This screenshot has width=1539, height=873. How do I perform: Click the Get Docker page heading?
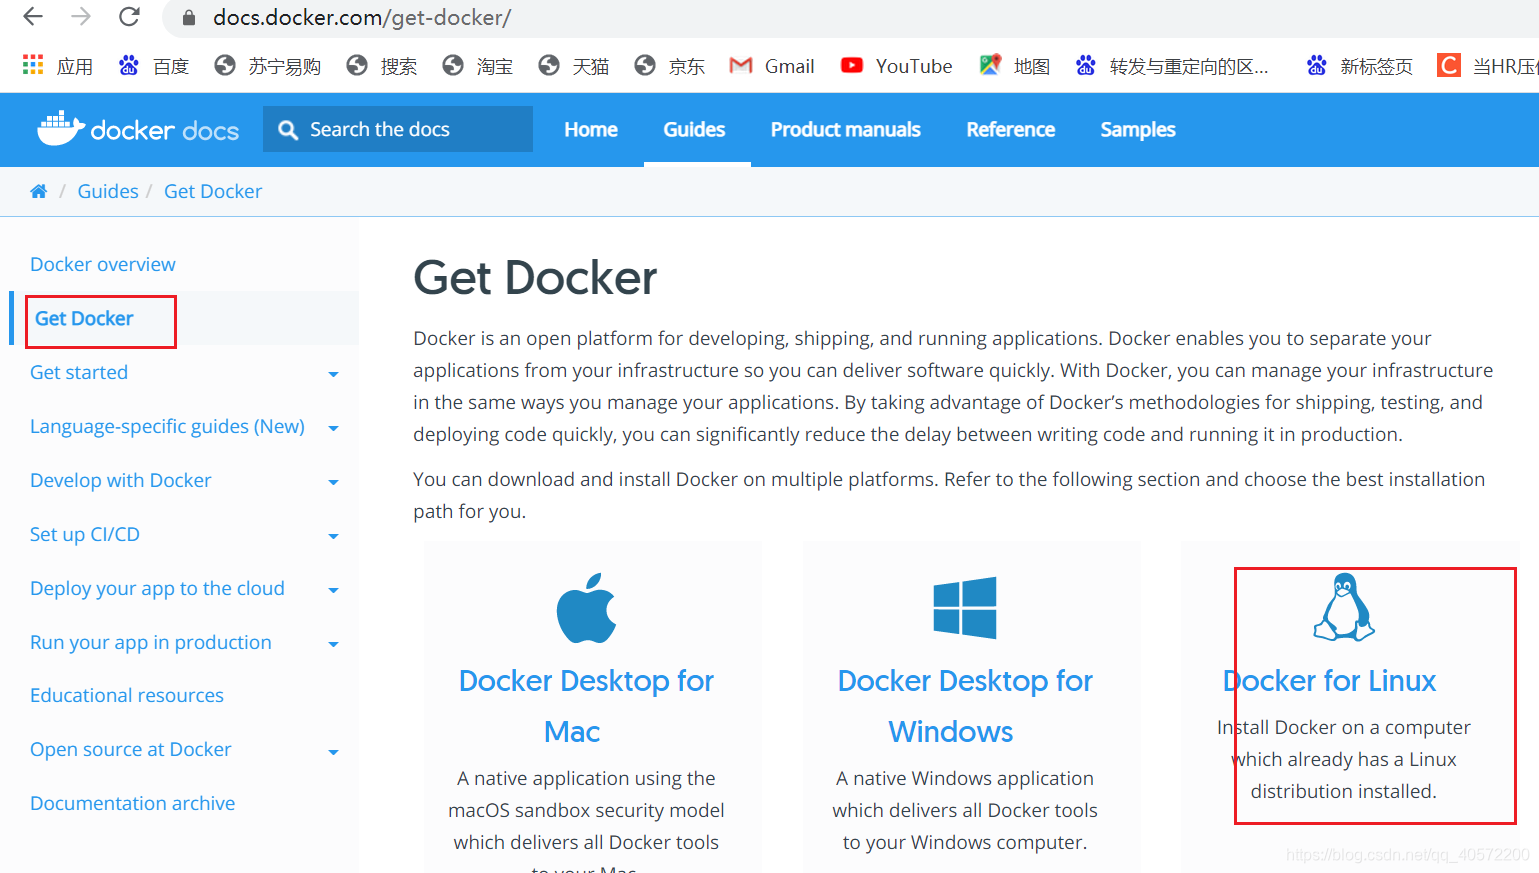click(535, 278)
